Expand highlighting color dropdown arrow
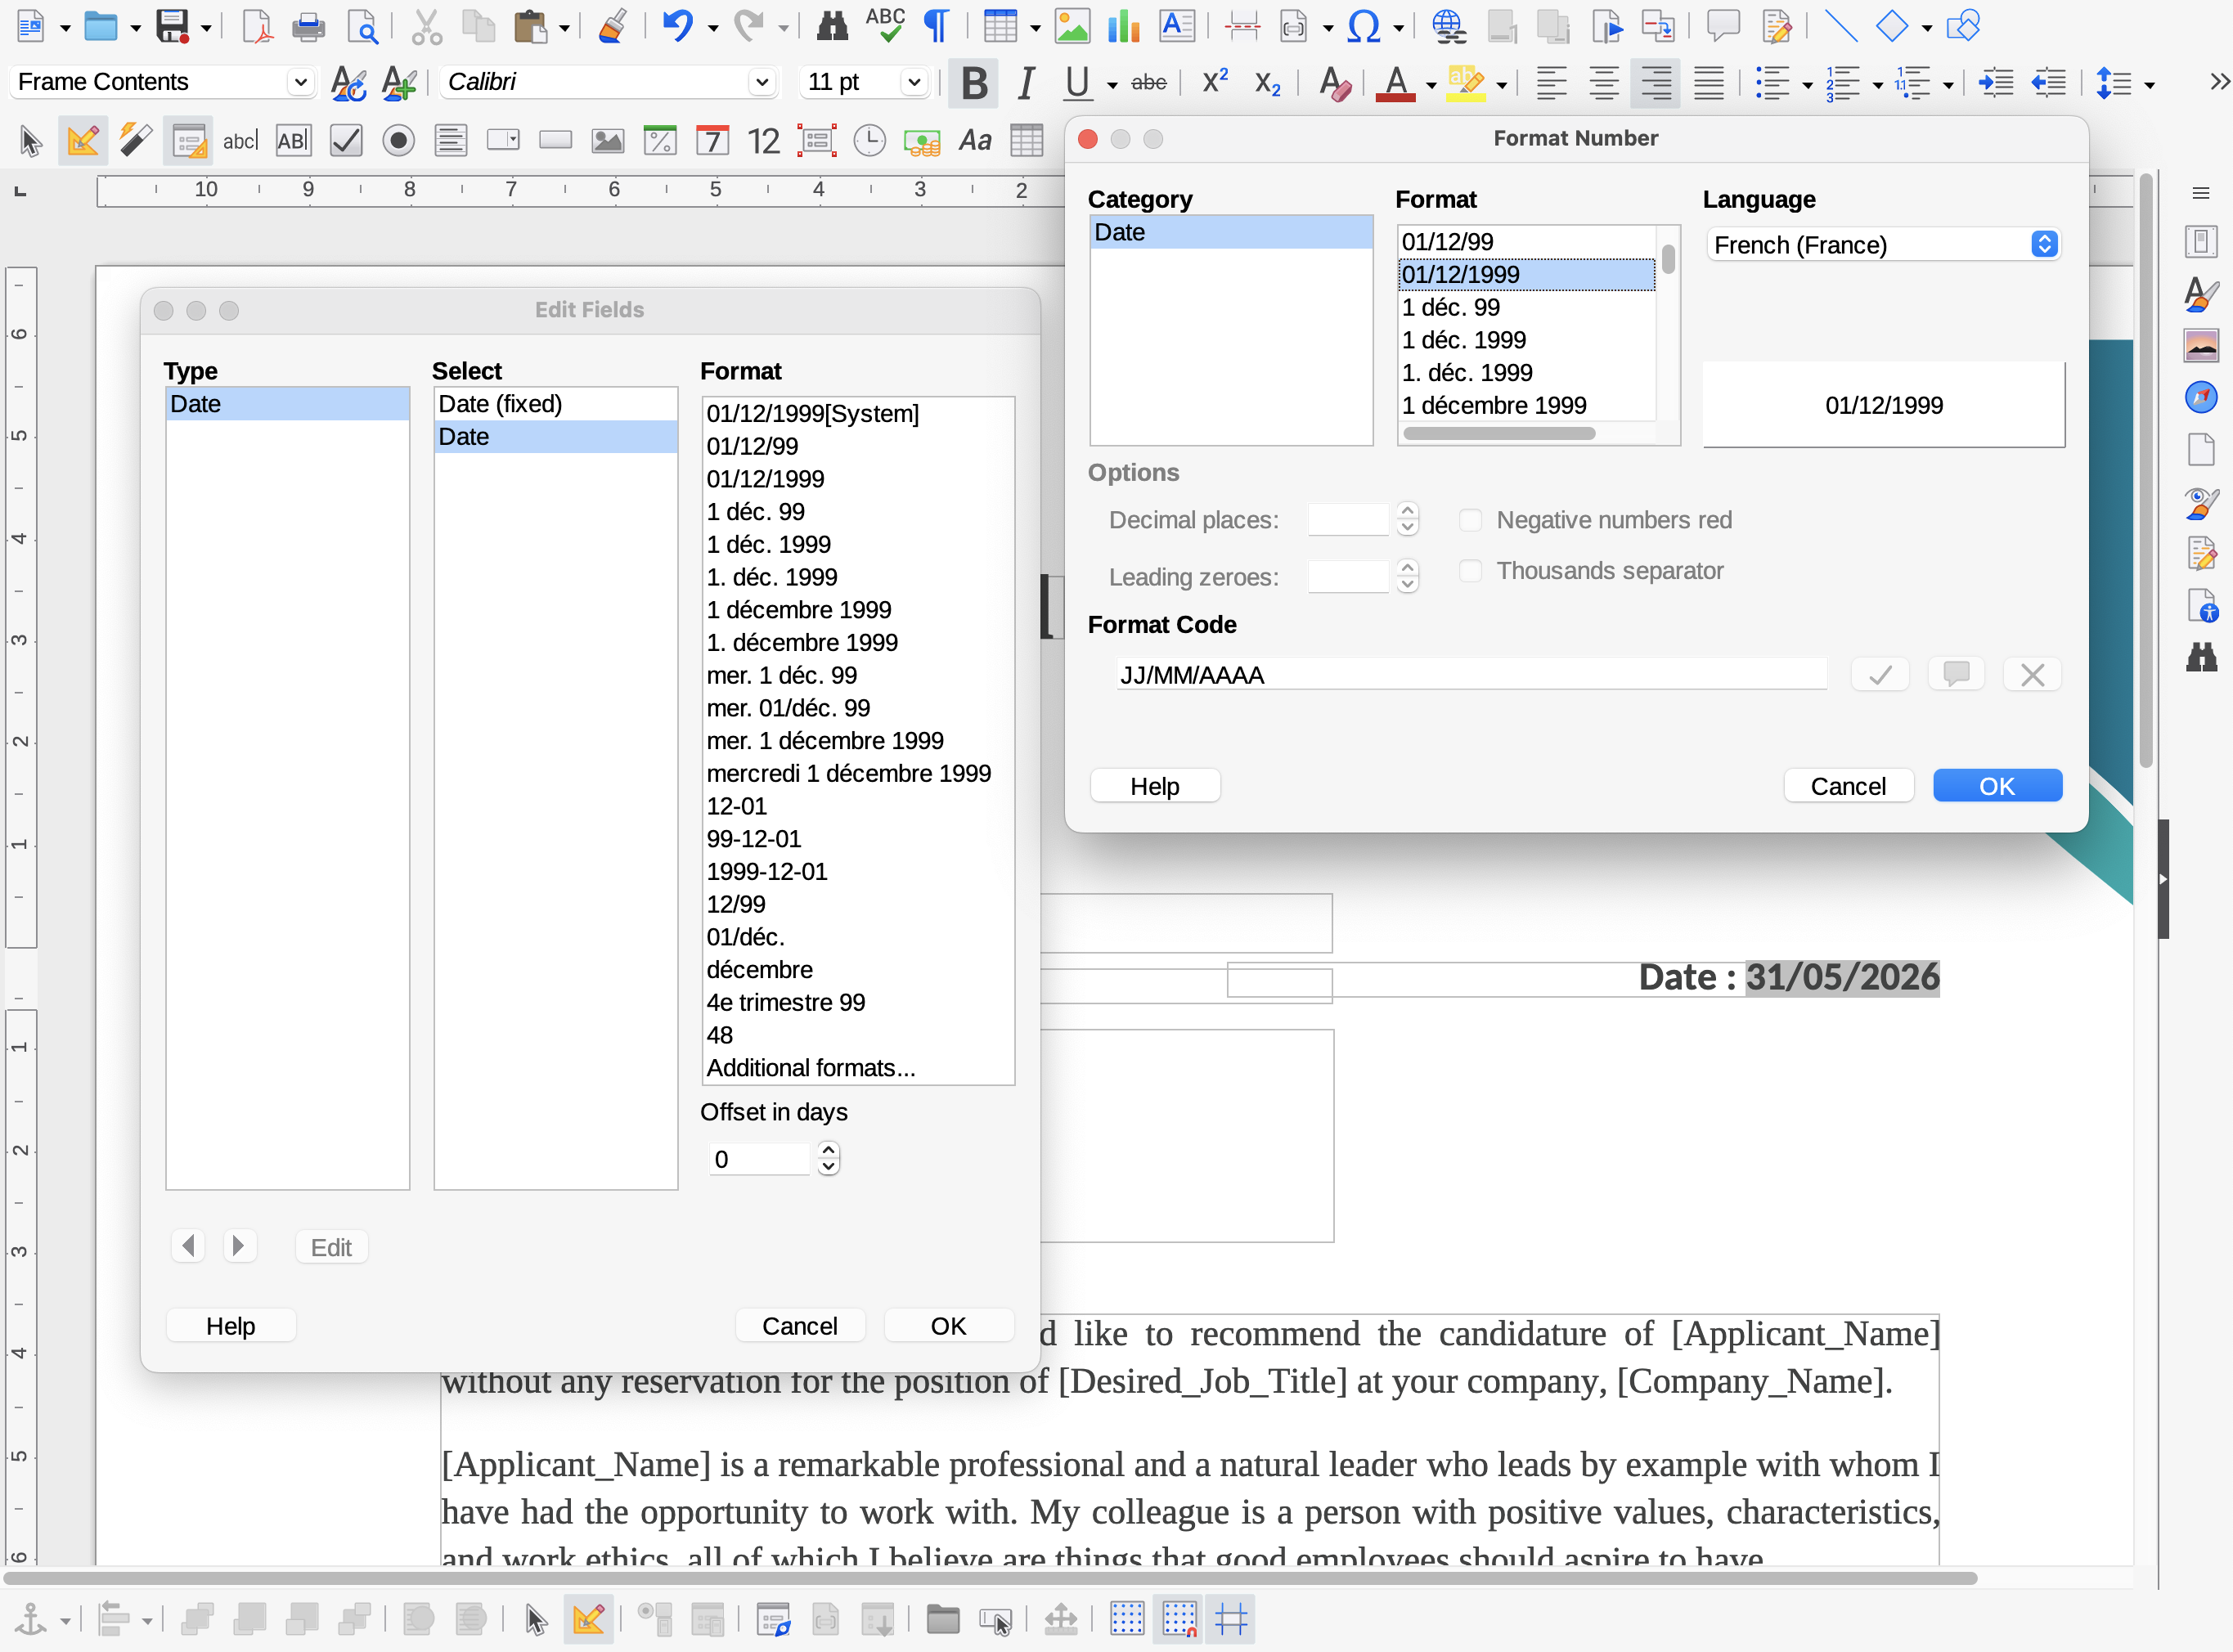 coord(1502,86)
